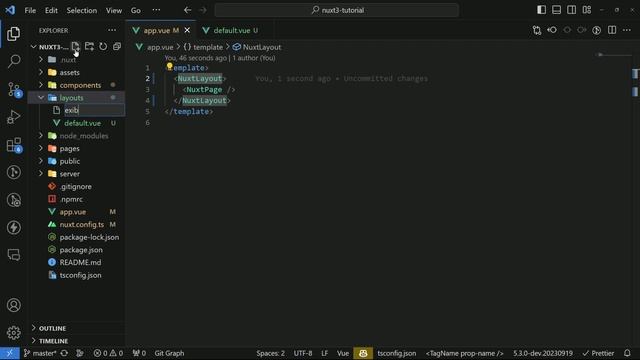Open the Search view in activity bar
The width and height of the screenshot is (640, 360).
click(x=13, y=61)
